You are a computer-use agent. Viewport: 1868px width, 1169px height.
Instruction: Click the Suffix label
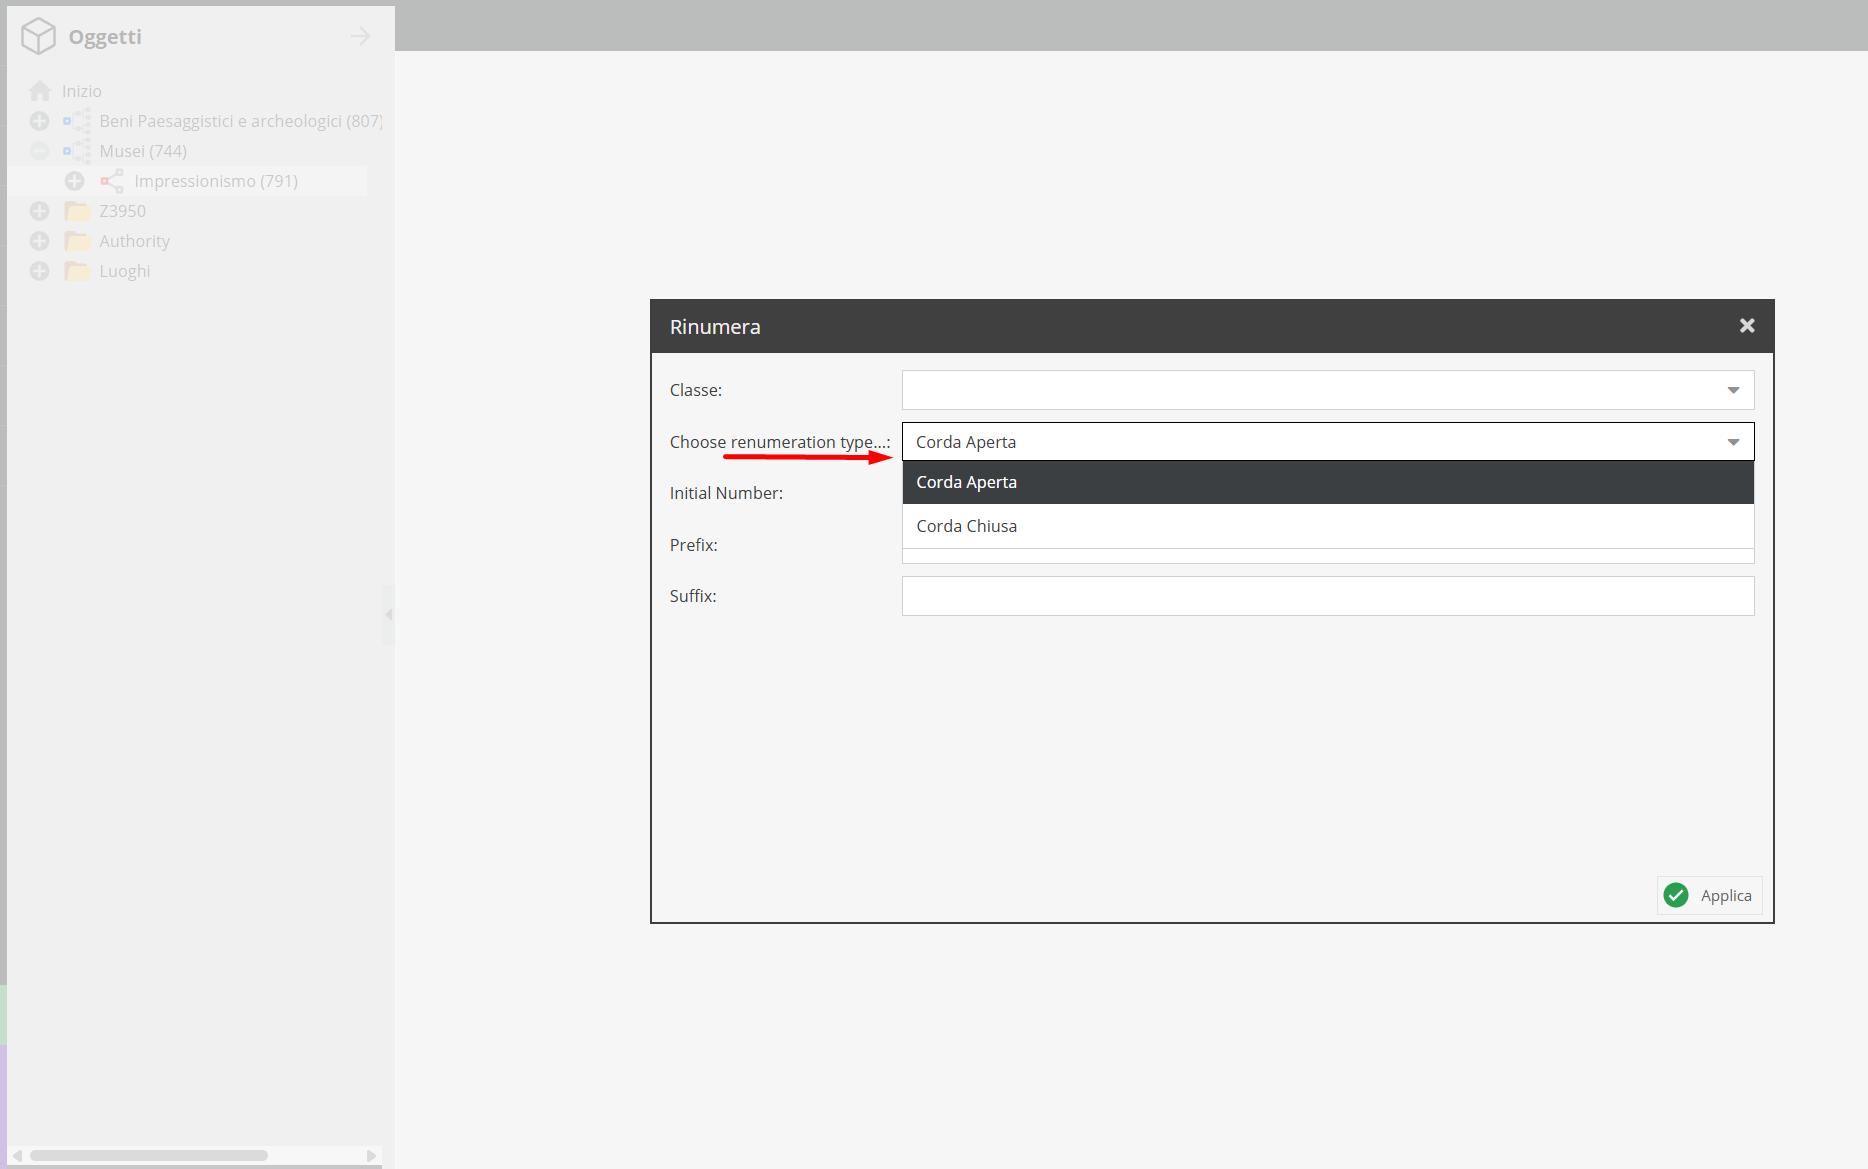point(693,596)
